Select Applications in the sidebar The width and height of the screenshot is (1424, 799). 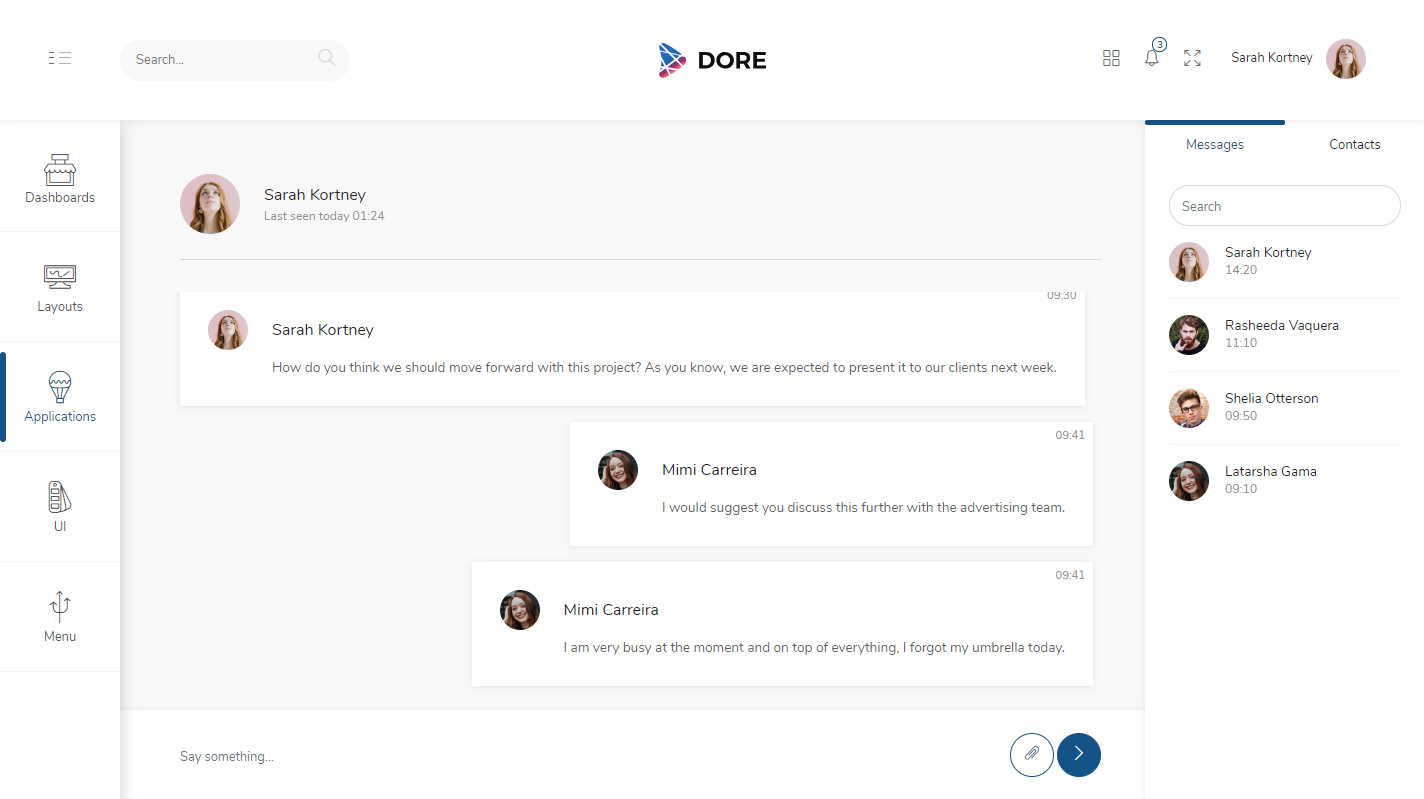[x=60, y=397]
